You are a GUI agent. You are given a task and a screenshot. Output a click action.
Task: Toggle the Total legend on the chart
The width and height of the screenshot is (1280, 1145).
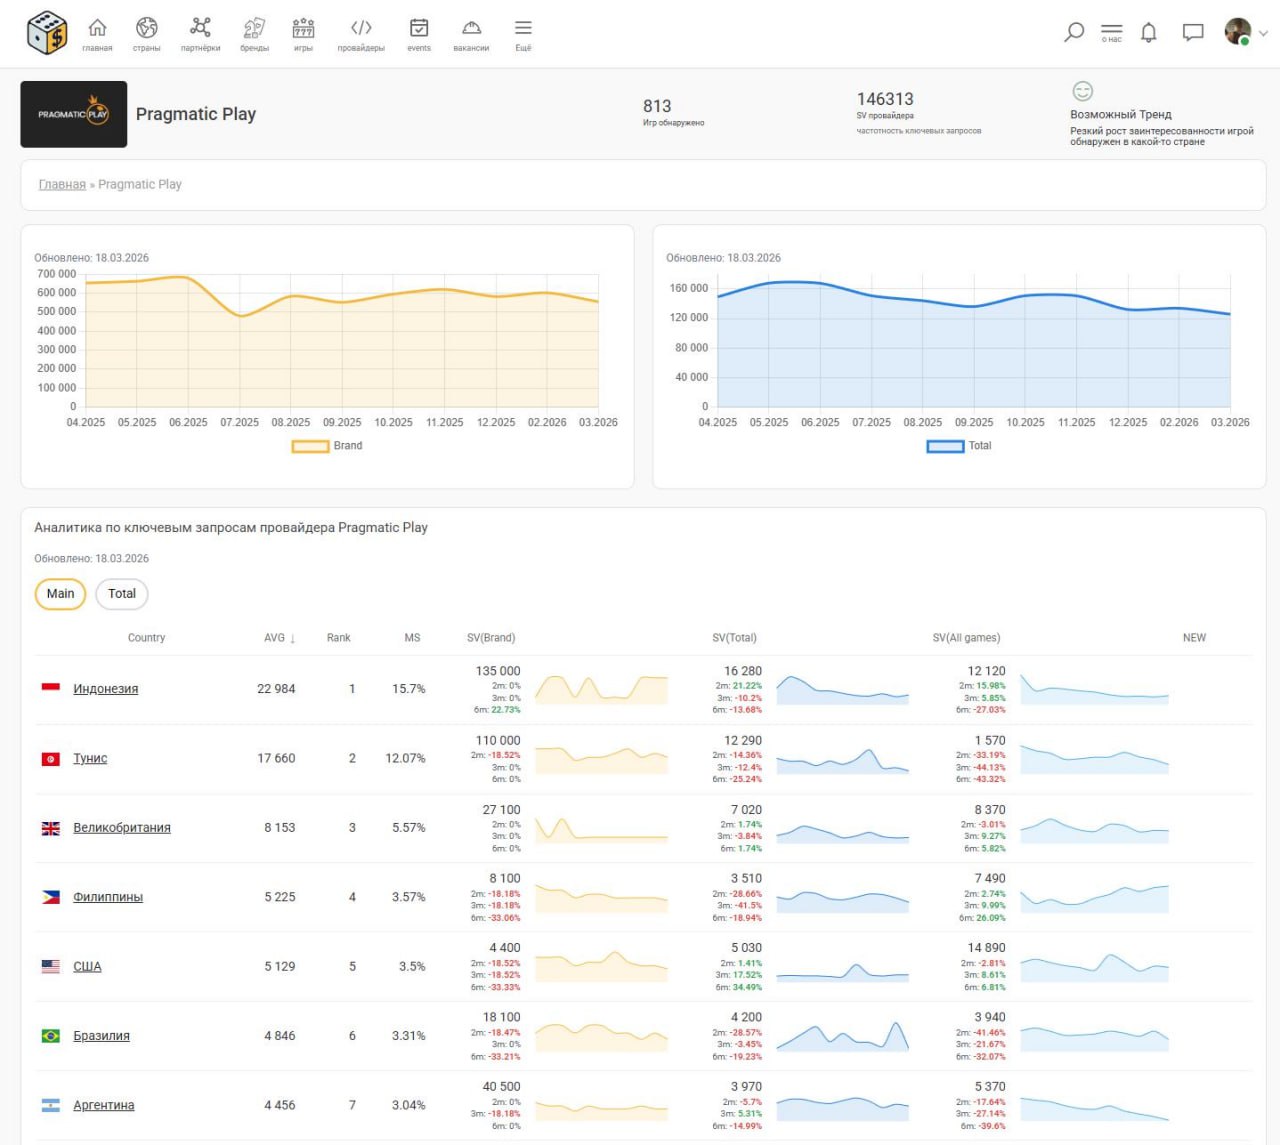coord(959,446)
